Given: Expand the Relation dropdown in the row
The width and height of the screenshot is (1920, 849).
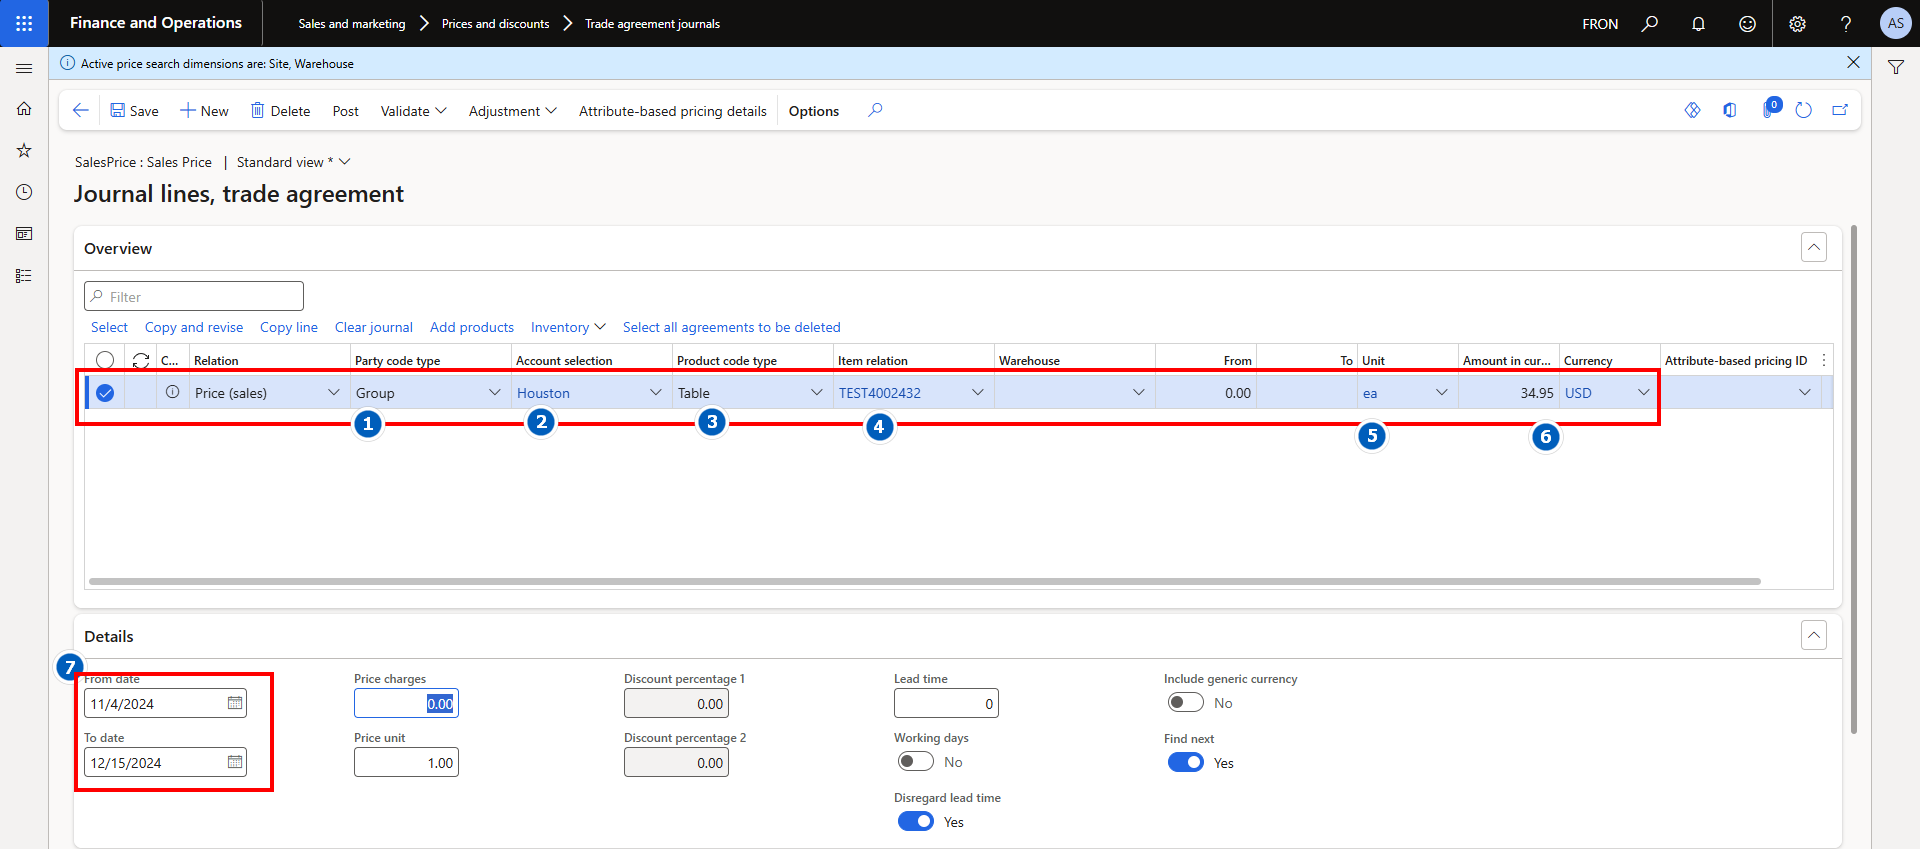Looking at the screenshot, I should click(x=333, y=393).
